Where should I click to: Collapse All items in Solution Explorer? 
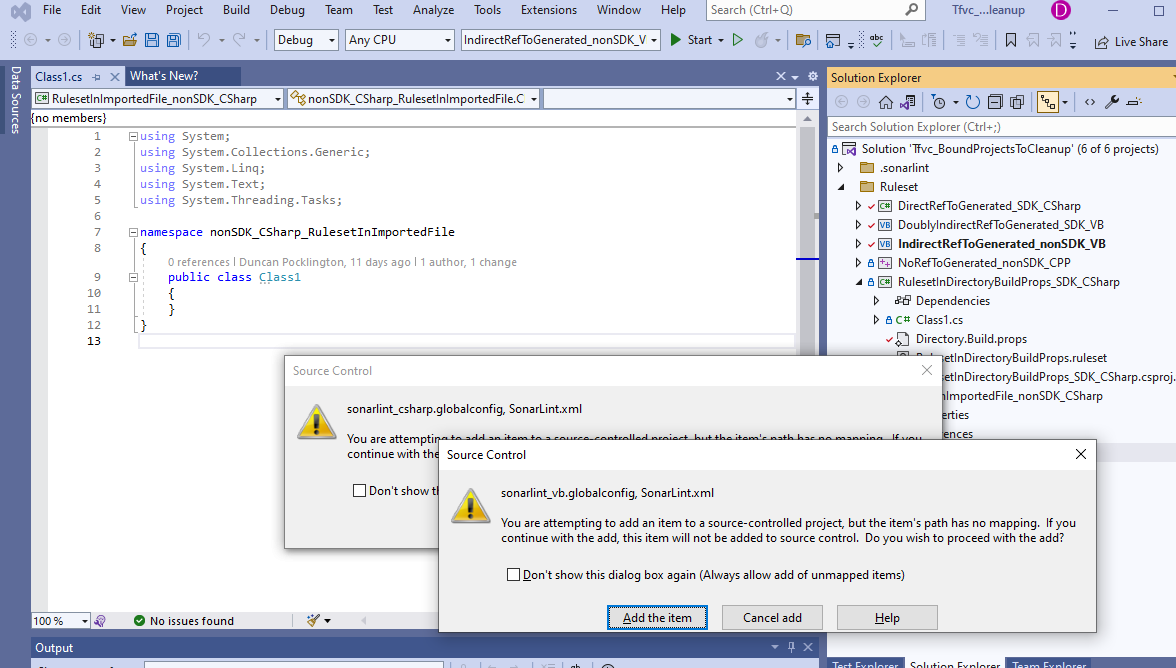click(x=994, y=101)
